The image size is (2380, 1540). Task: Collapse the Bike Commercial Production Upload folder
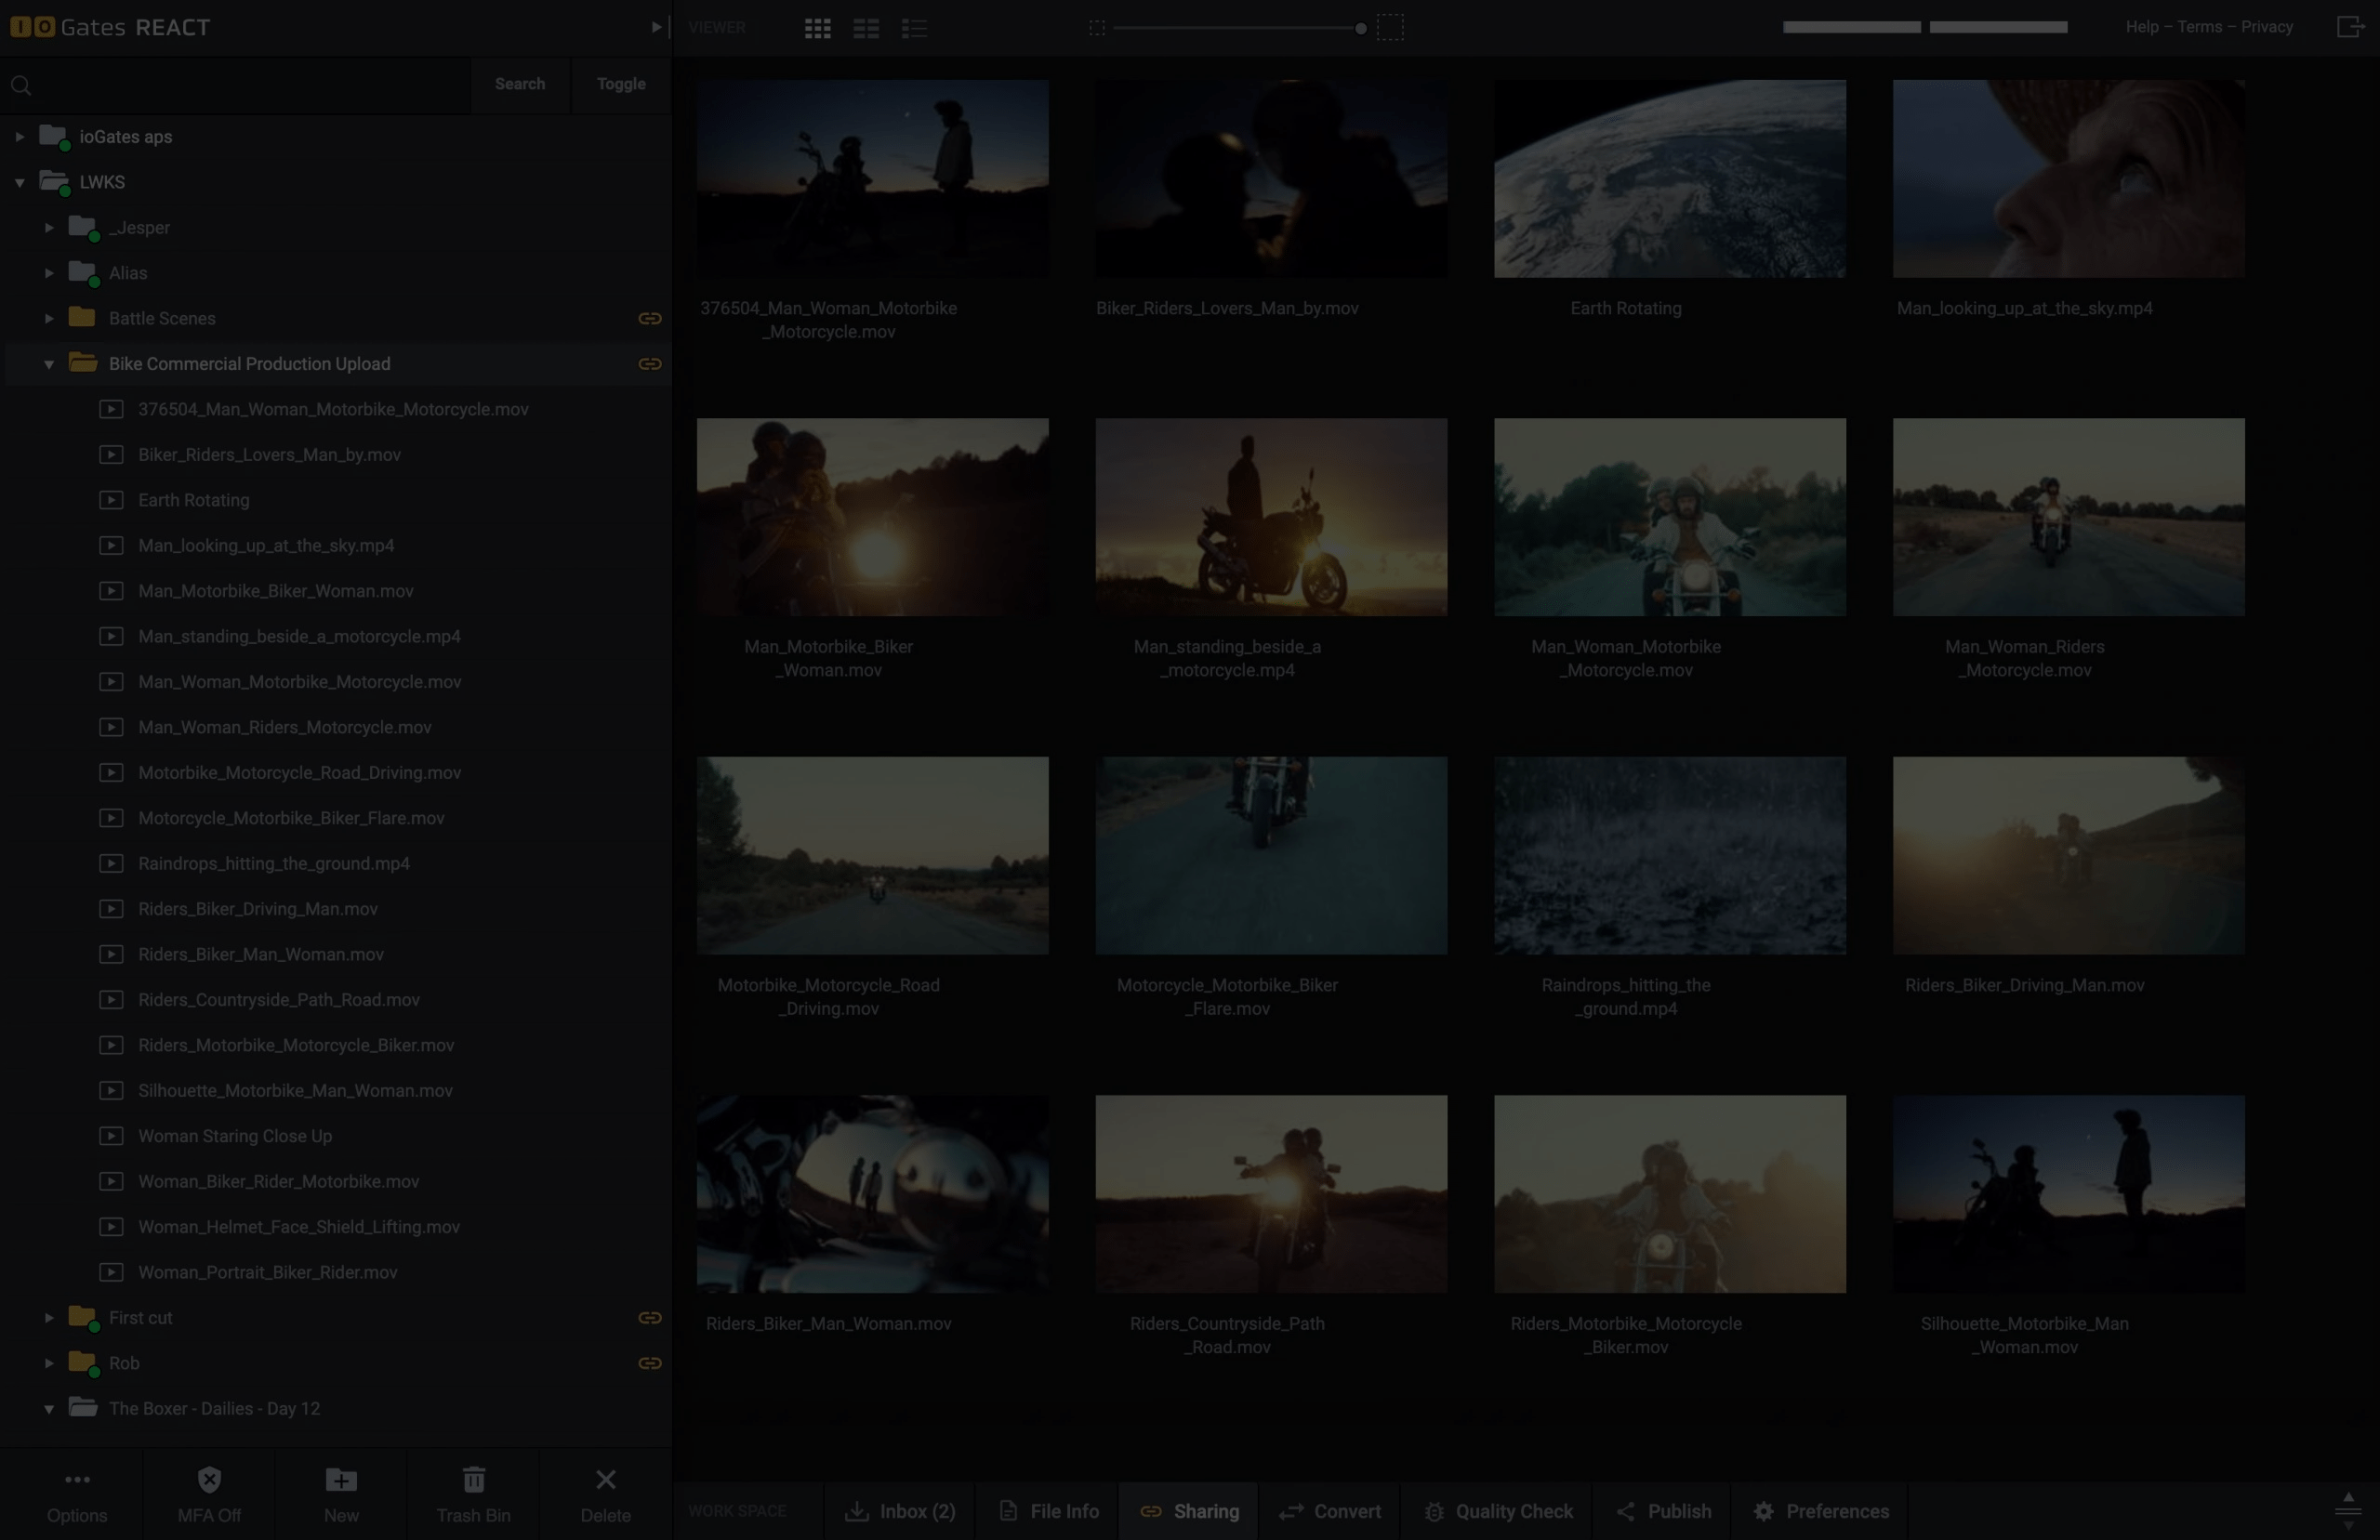point(49,364)
